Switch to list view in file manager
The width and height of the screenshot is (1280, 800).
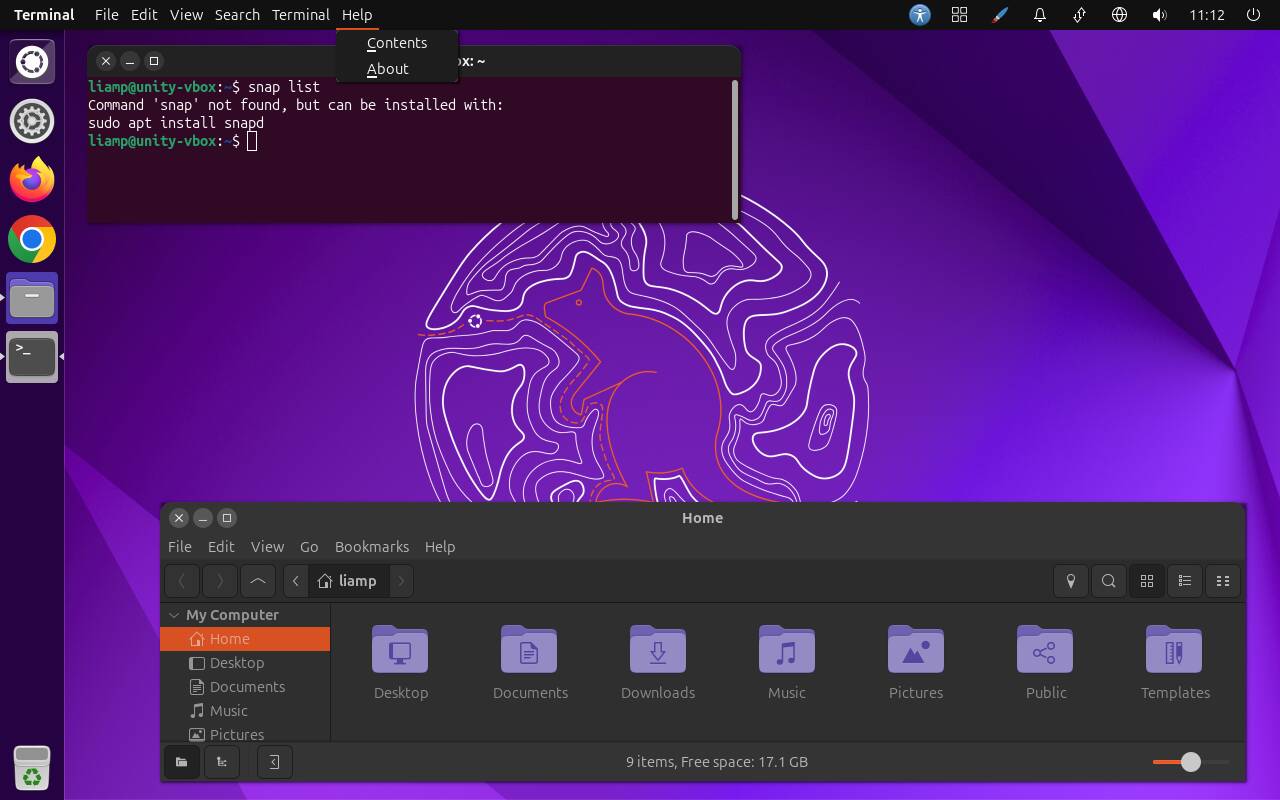(1185, 581)
